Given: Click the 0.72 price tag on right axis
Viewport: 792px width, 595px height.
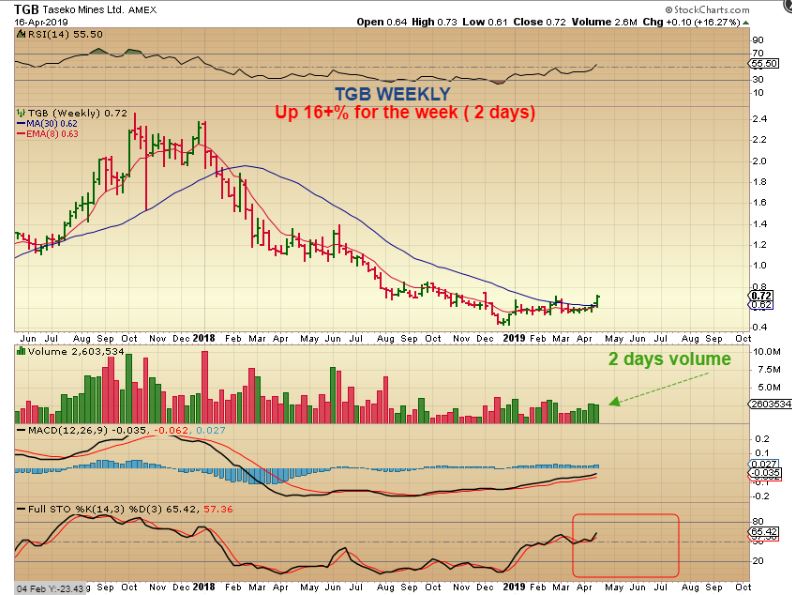Looking at the screenshot, I should pos(761,296).
